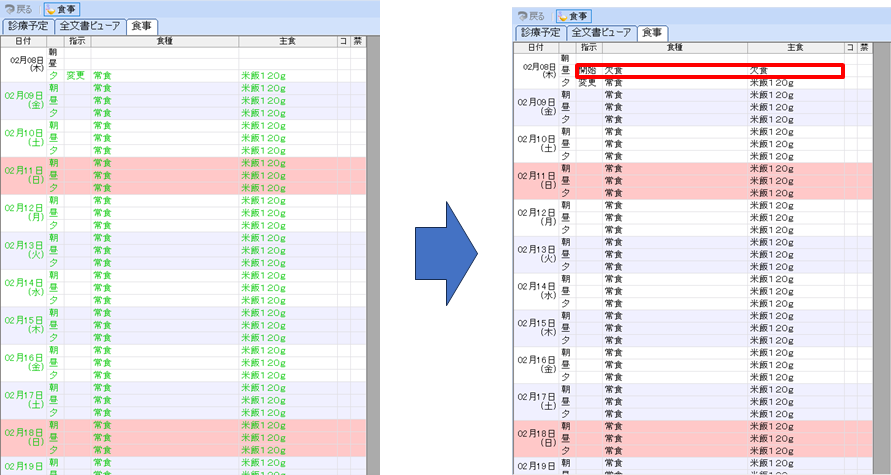The width and height of the screenshot is (891, 475).
Task: Click 主食 column header in right window
Action: [796, 47]
